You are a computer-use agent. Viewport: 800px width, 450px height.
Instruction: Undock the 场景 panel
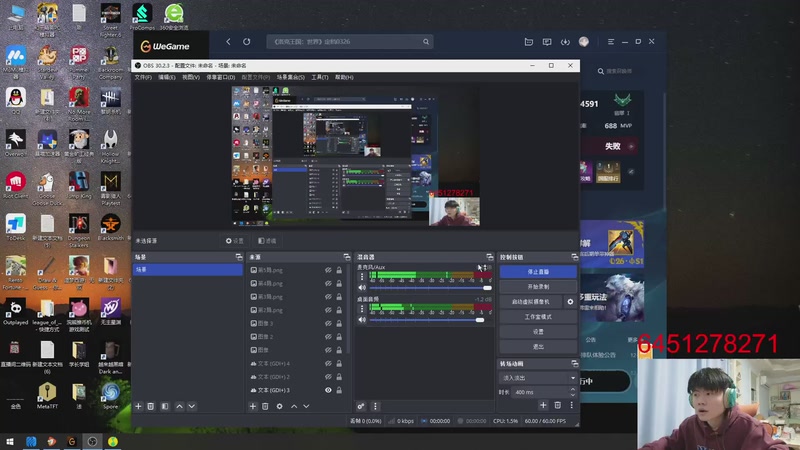coord(239,257)
